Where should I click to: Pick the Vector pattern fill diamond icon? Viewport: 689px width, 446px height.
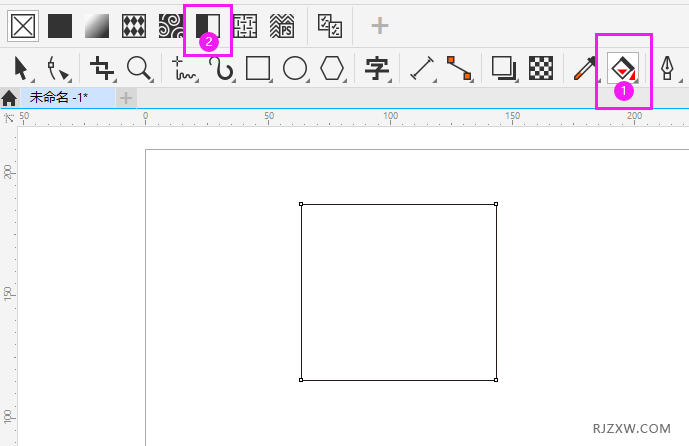pos(134,26)
